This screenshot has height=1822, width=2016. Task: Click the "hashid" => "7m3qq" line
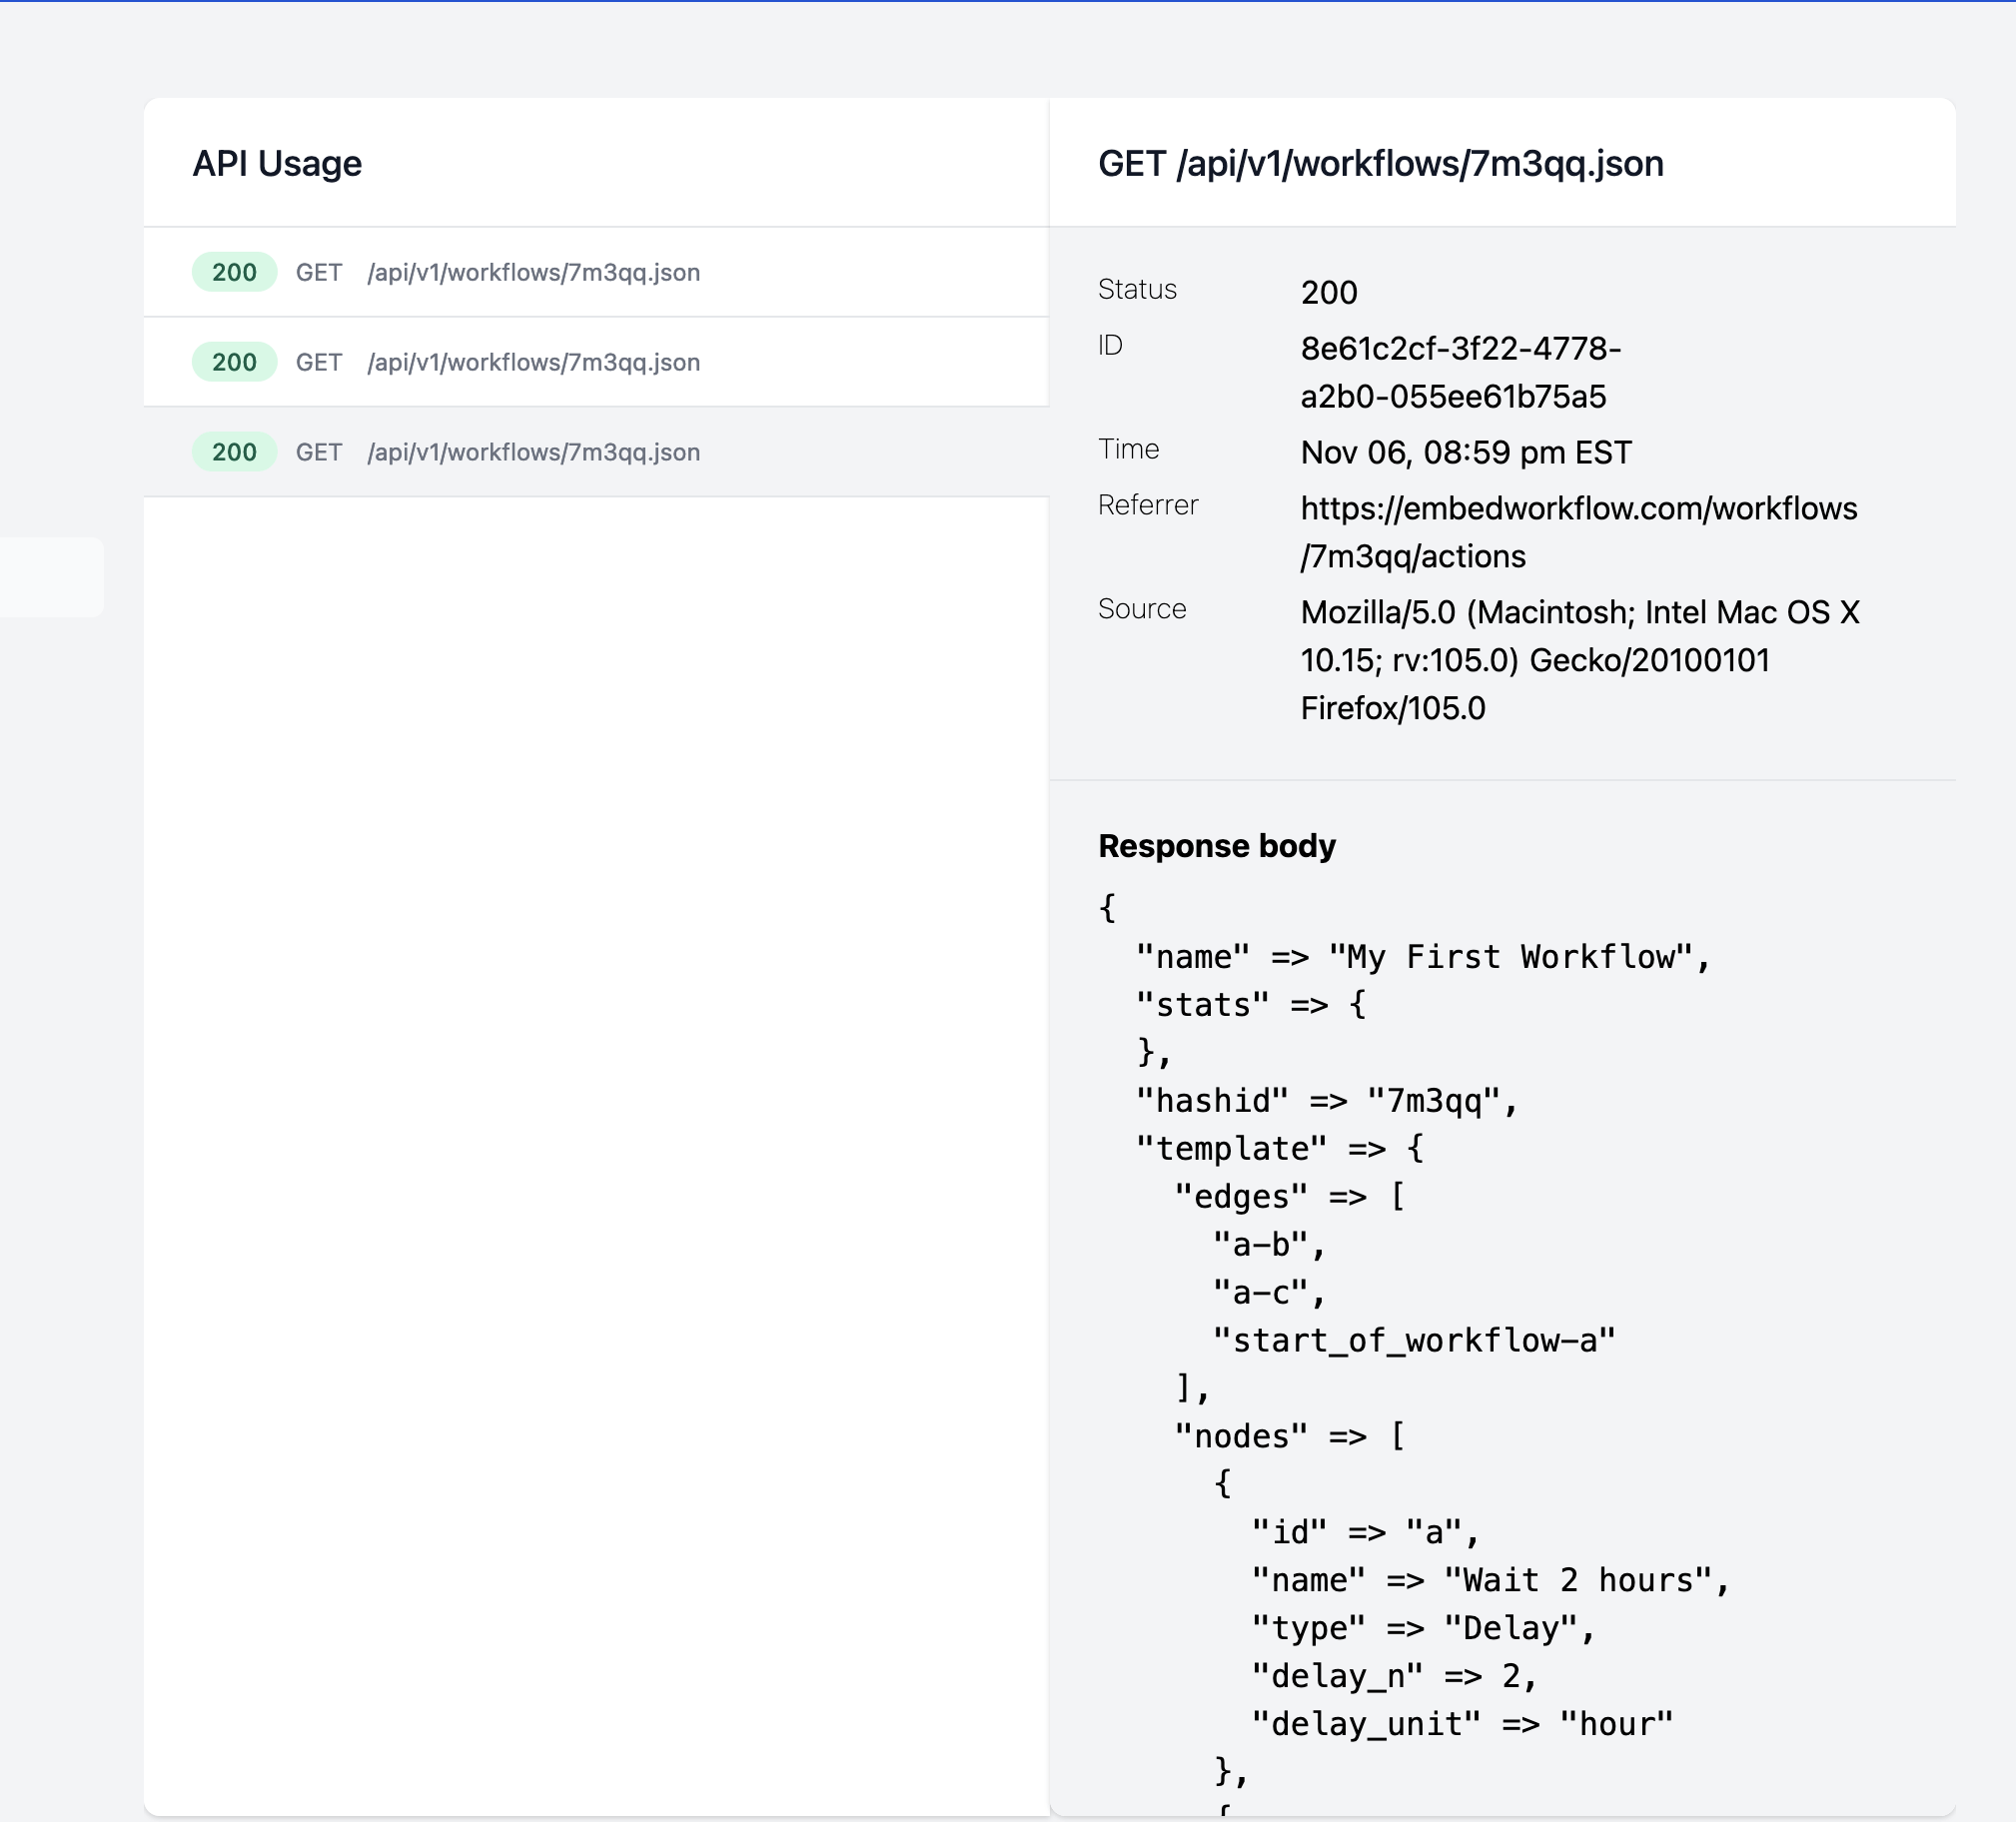pos(1326,1101)
